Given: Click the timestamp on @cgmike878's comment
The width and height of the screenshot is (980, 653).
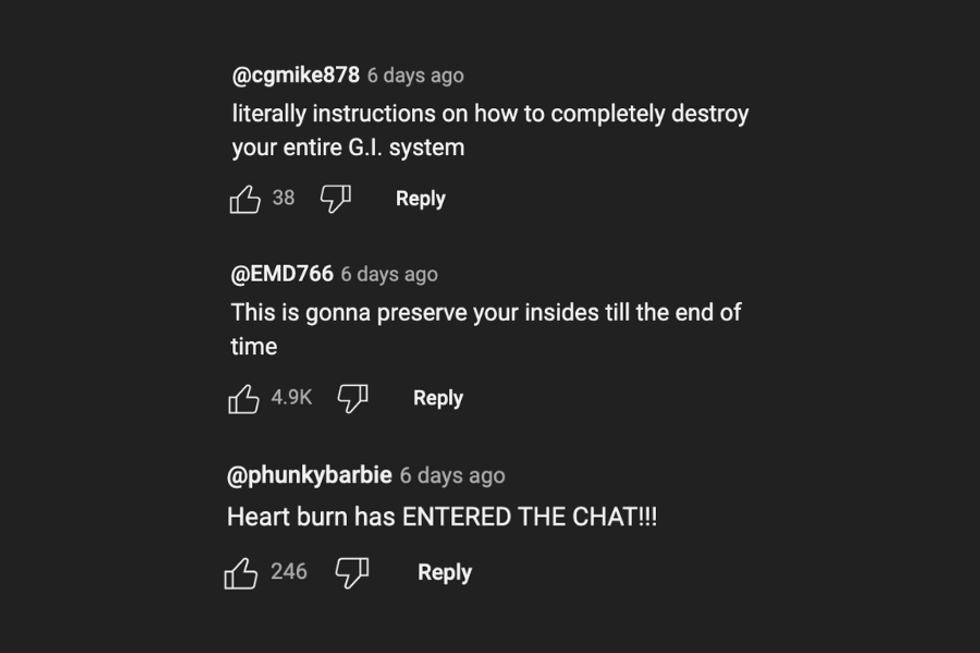Looking at the screenshot, I should (x=415, y=75).
